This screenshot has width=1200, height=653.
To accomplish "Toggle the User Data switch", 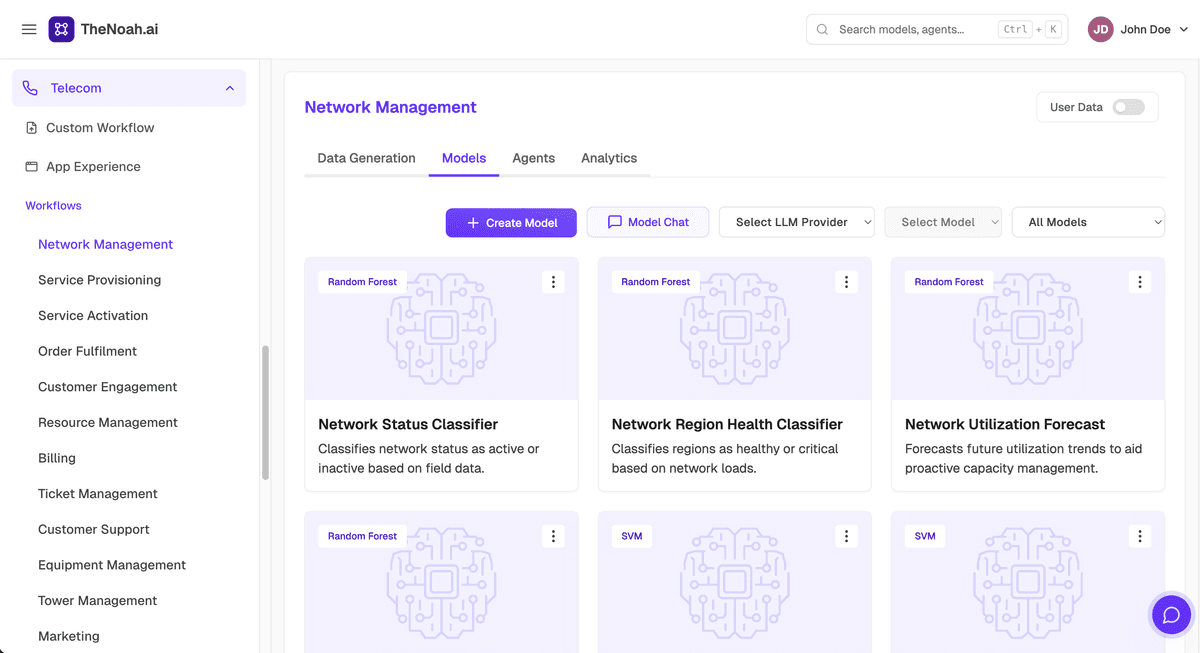I will click(1129, 107).
